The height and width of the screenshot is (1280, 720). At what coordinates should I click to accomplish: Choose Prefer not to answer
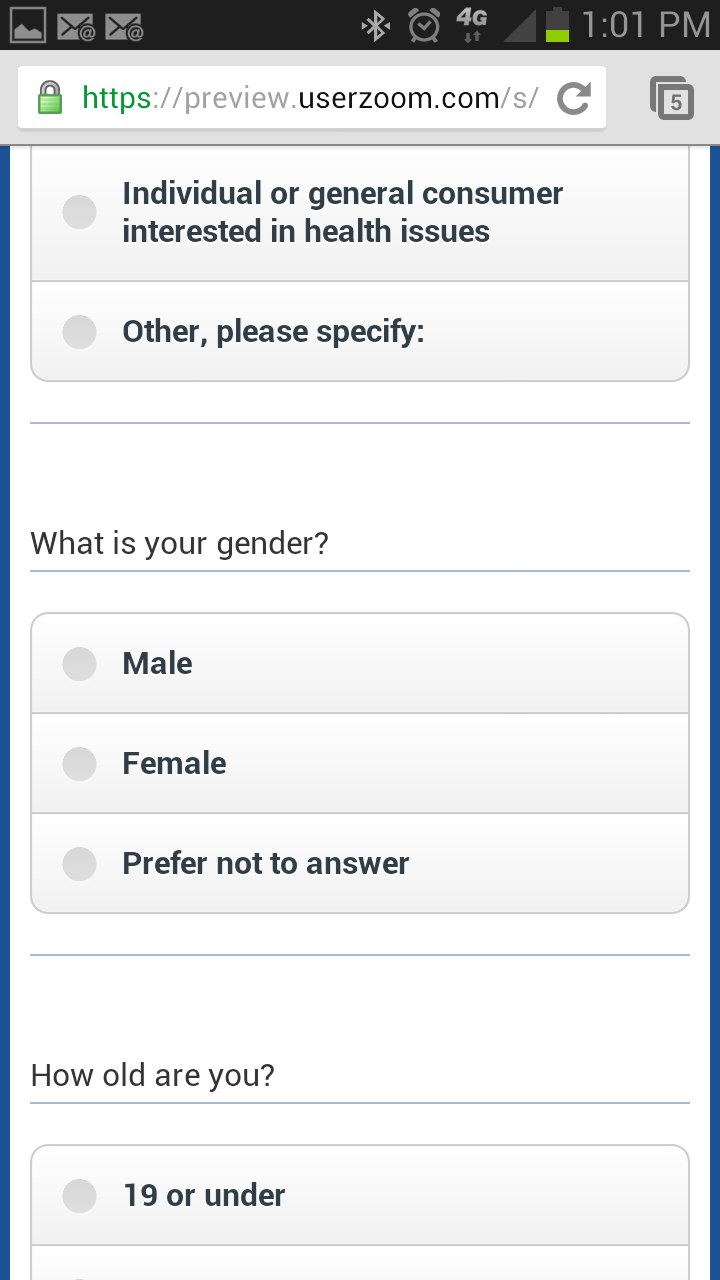(x=79, y=863)
